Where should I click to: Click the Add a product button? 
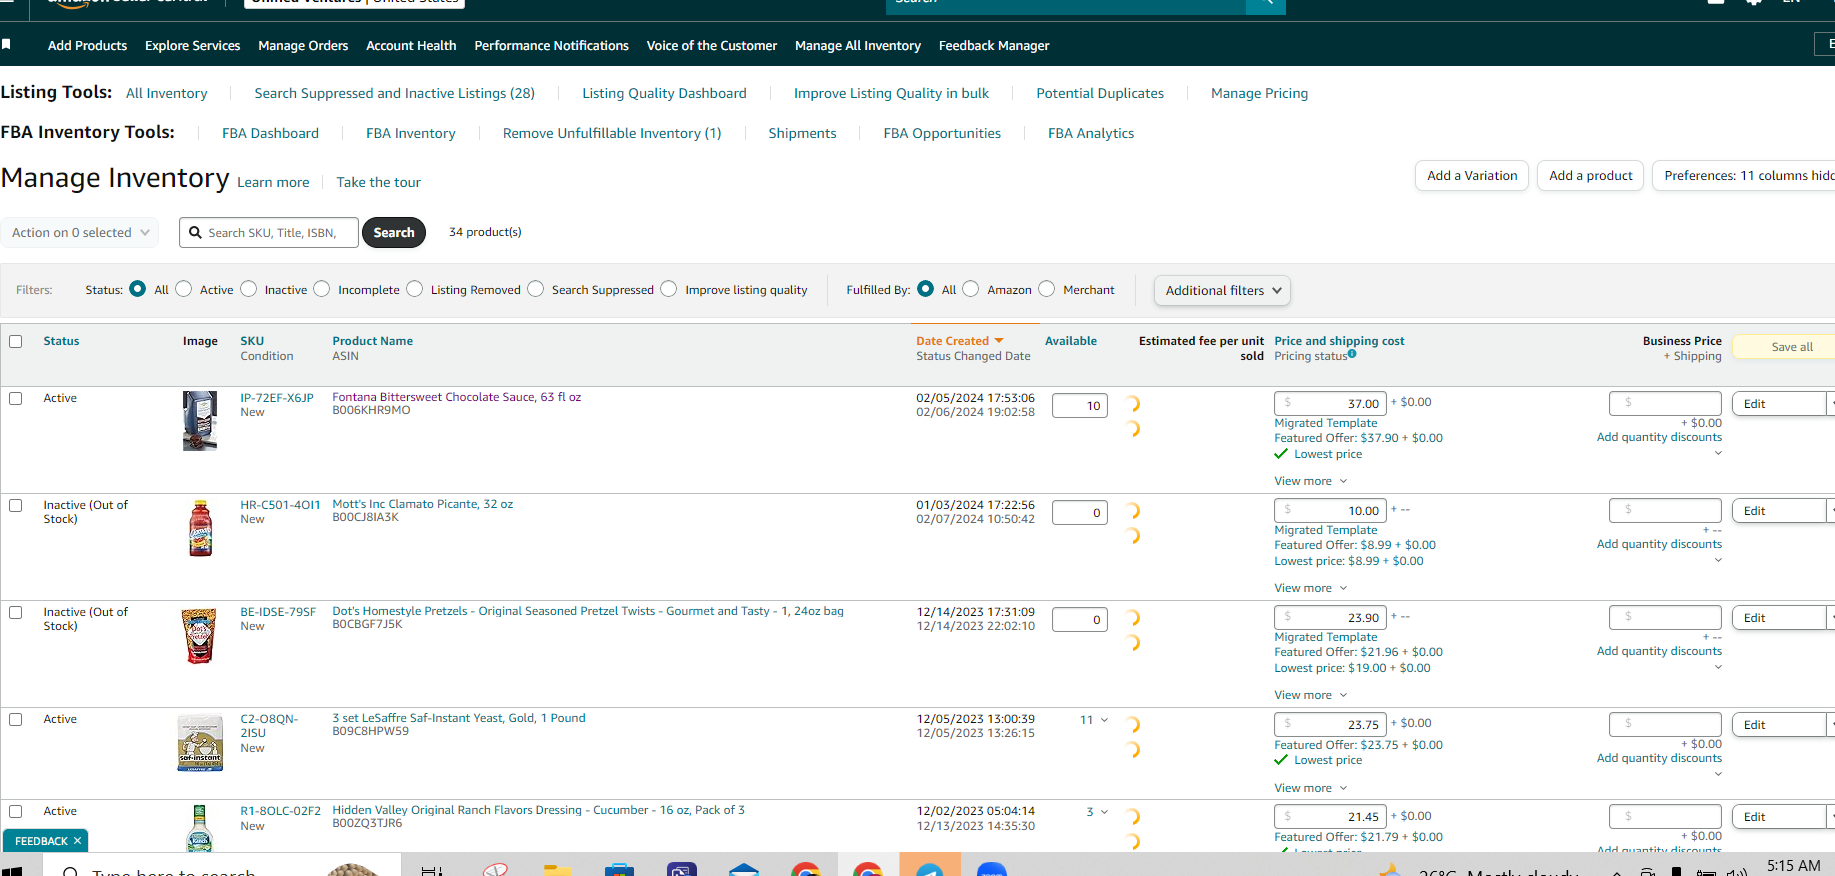point(1590,175)
